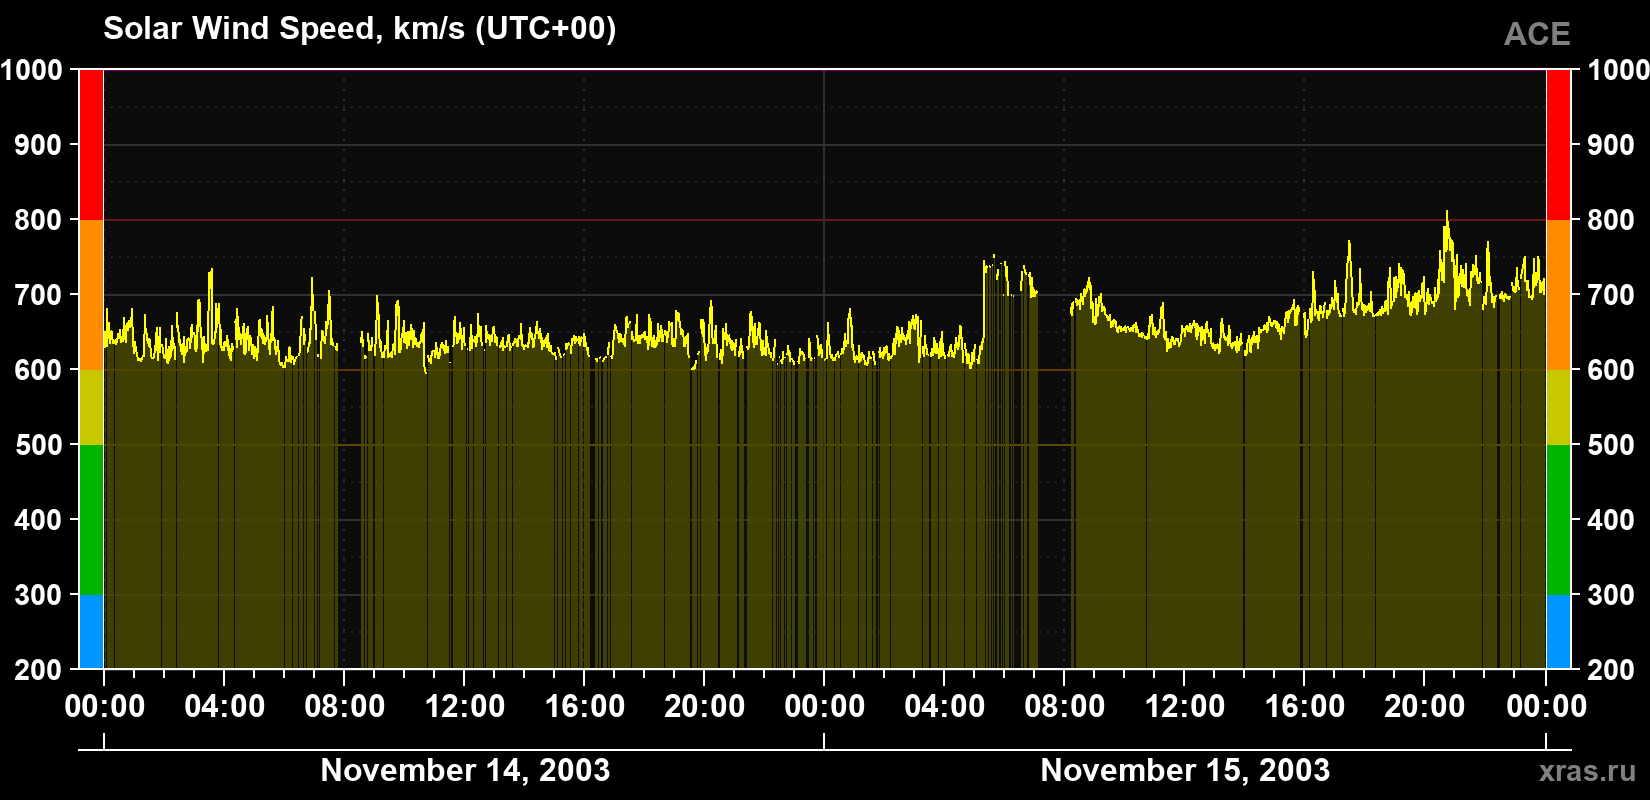Click the orange band on the right scale
Viewport: 1650px width, 800px height.
[1558, 295]
